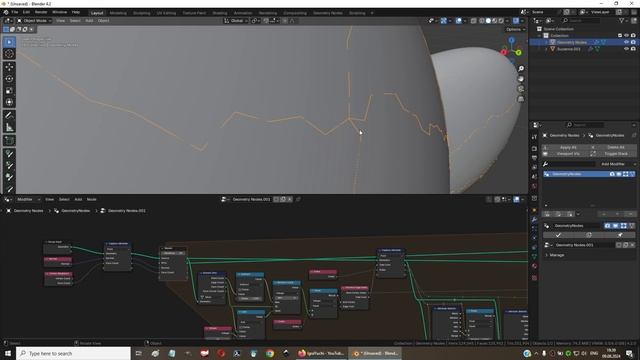The height and width of the screenshot is (360, 640).
Task: Open the outliner filter dropdown
Action: click(x=624, y=20)
